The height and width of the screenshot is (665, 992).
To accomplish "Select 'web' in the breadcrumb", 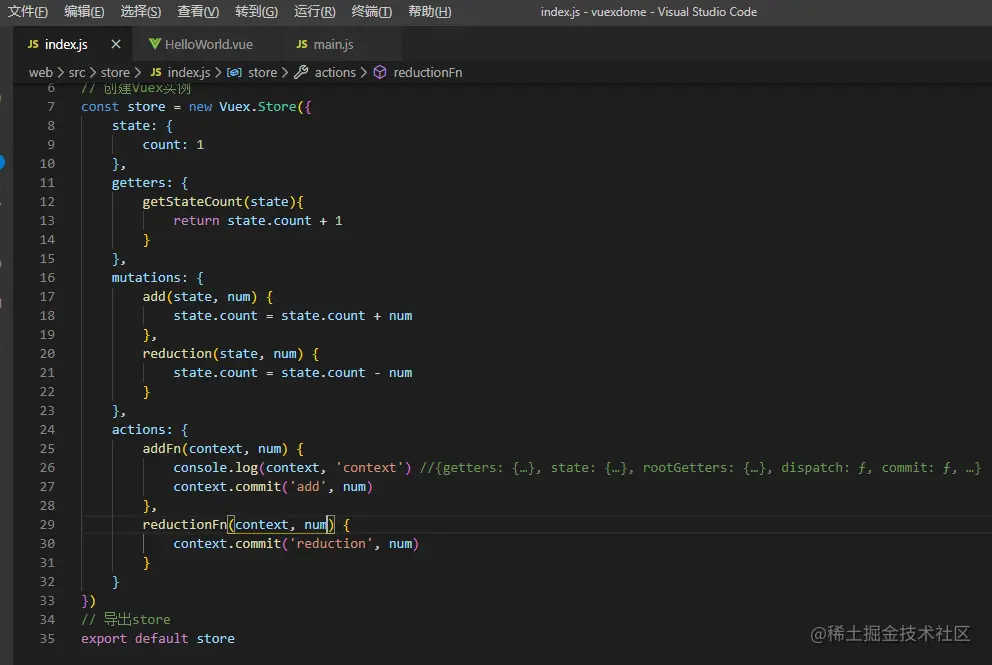I will pyautogui.click(x=40, y=73).
